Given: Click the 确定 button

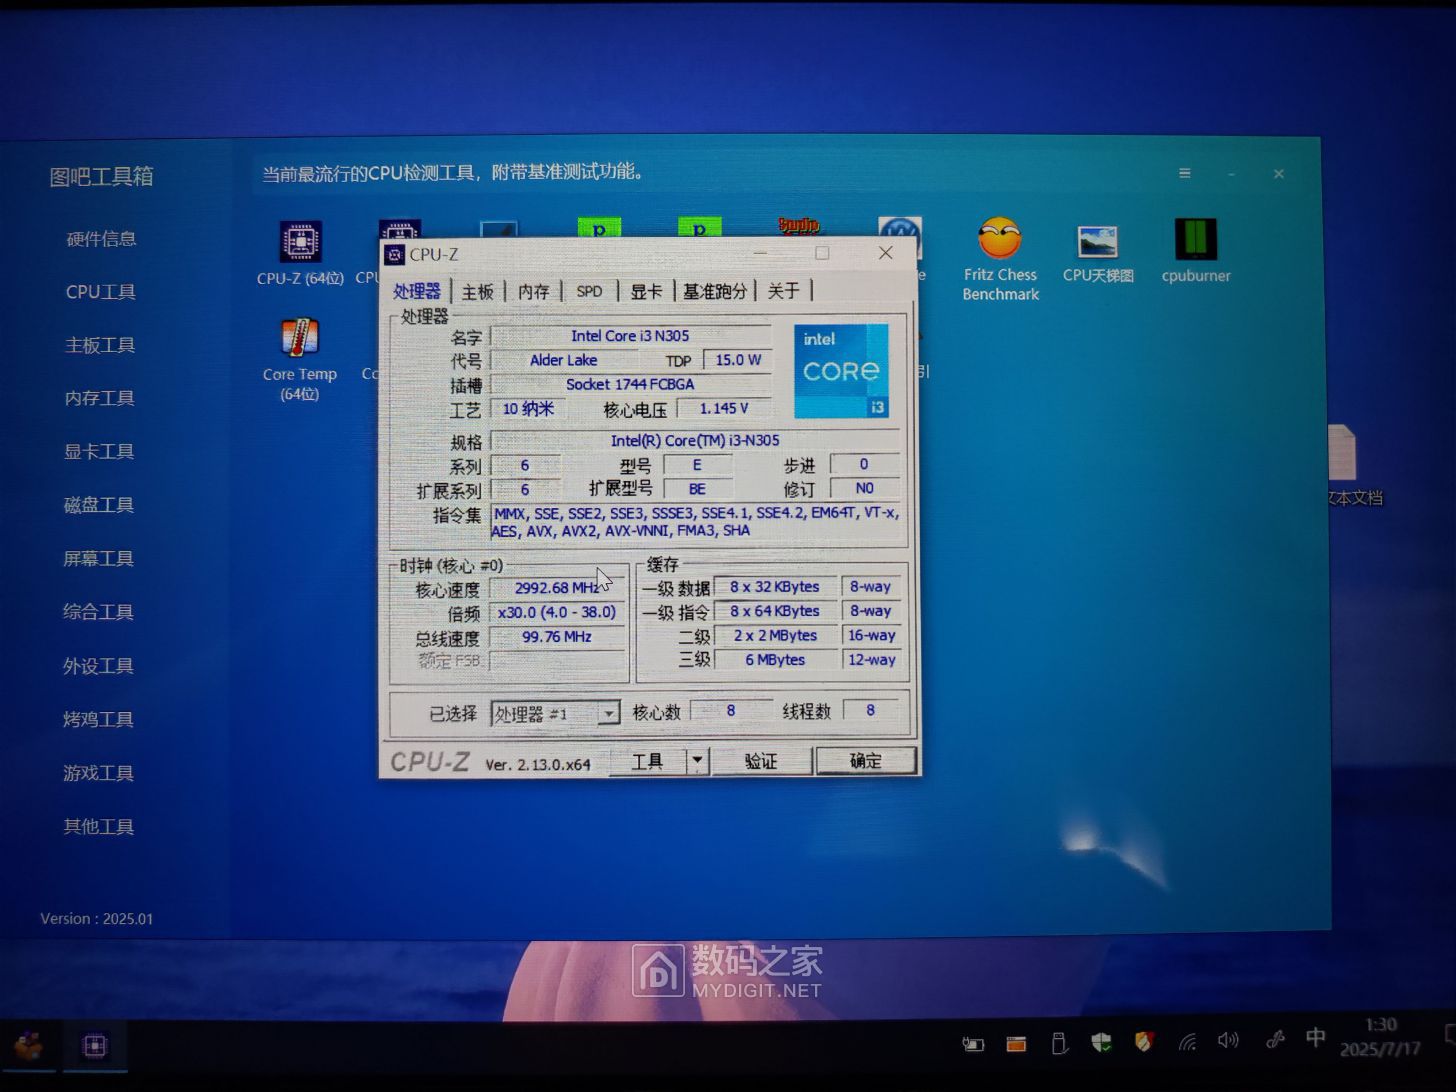Looking at the screenshot, I should (x=866, y=761).
